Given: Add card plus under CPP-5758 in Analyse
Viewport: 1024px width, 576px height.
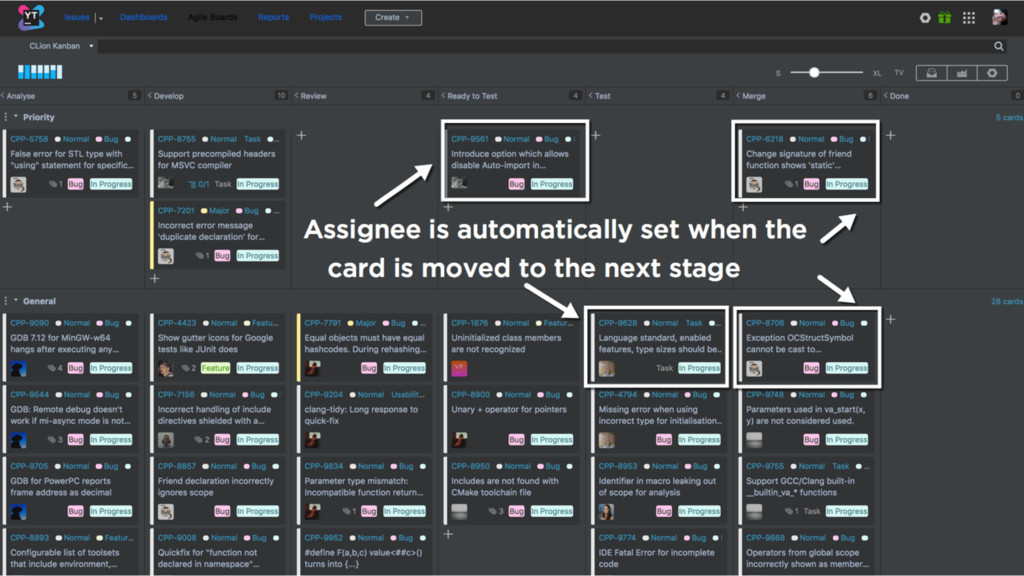Looking at the screenshot, I should click(x=7, y=207).
